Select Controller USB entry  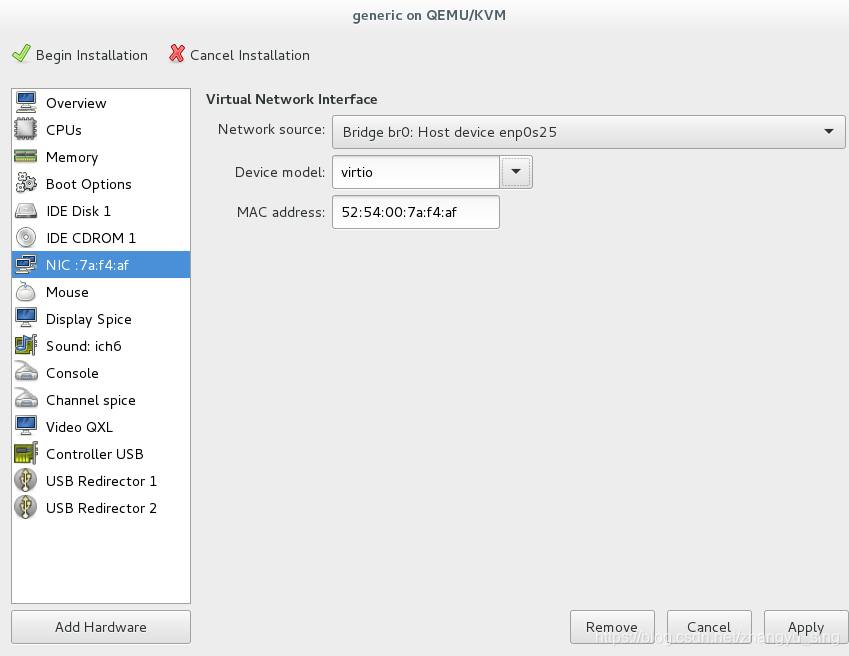[101, 455]
